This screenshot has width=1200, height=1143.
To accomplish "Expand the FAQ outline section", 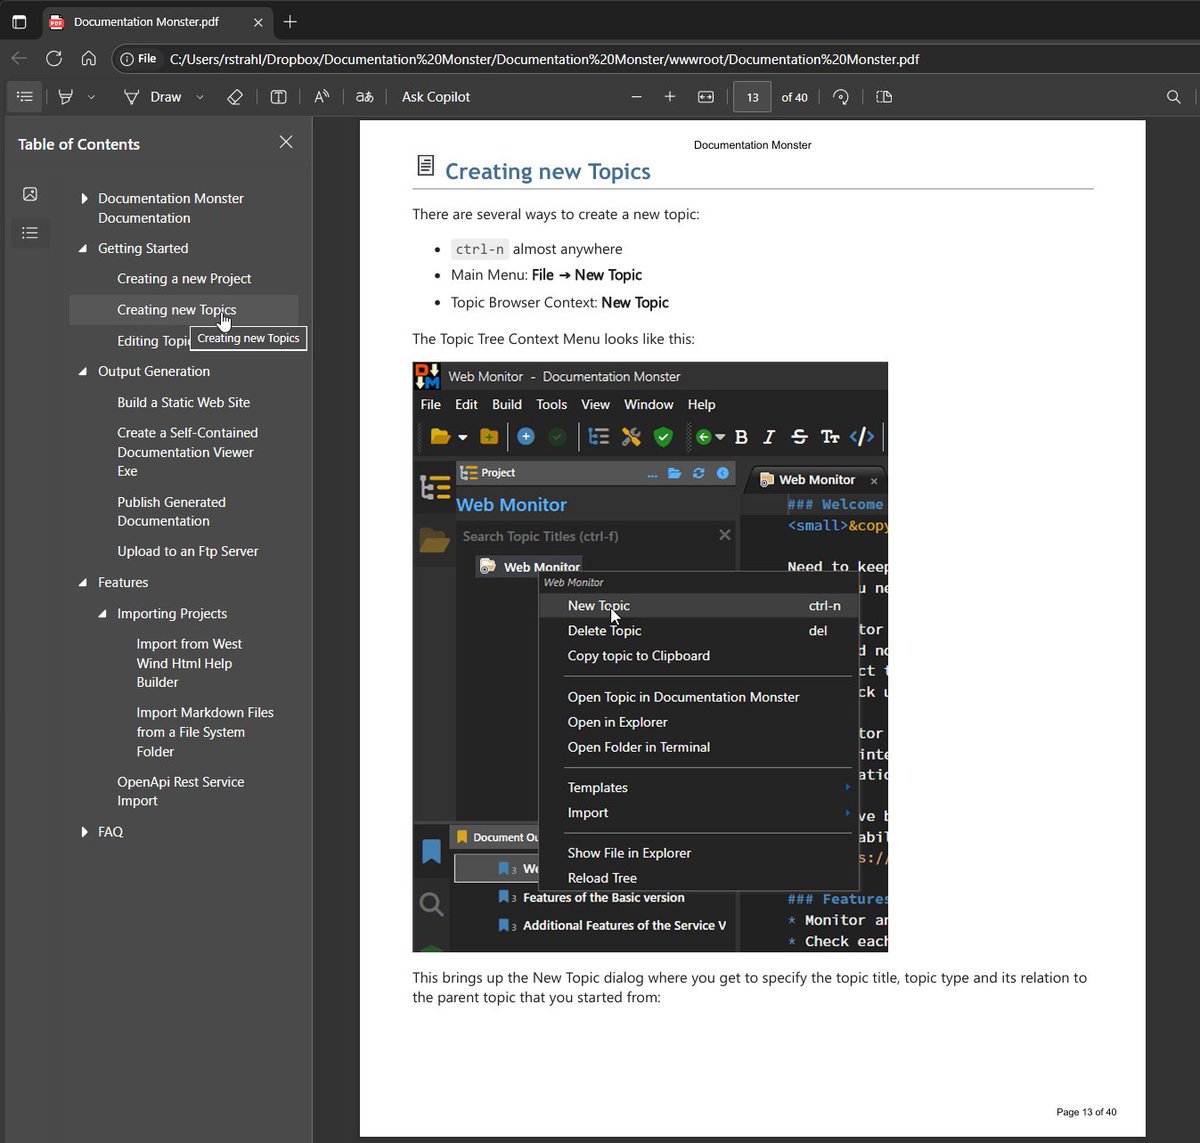I will pyautogui.click(x=84, y=832).
